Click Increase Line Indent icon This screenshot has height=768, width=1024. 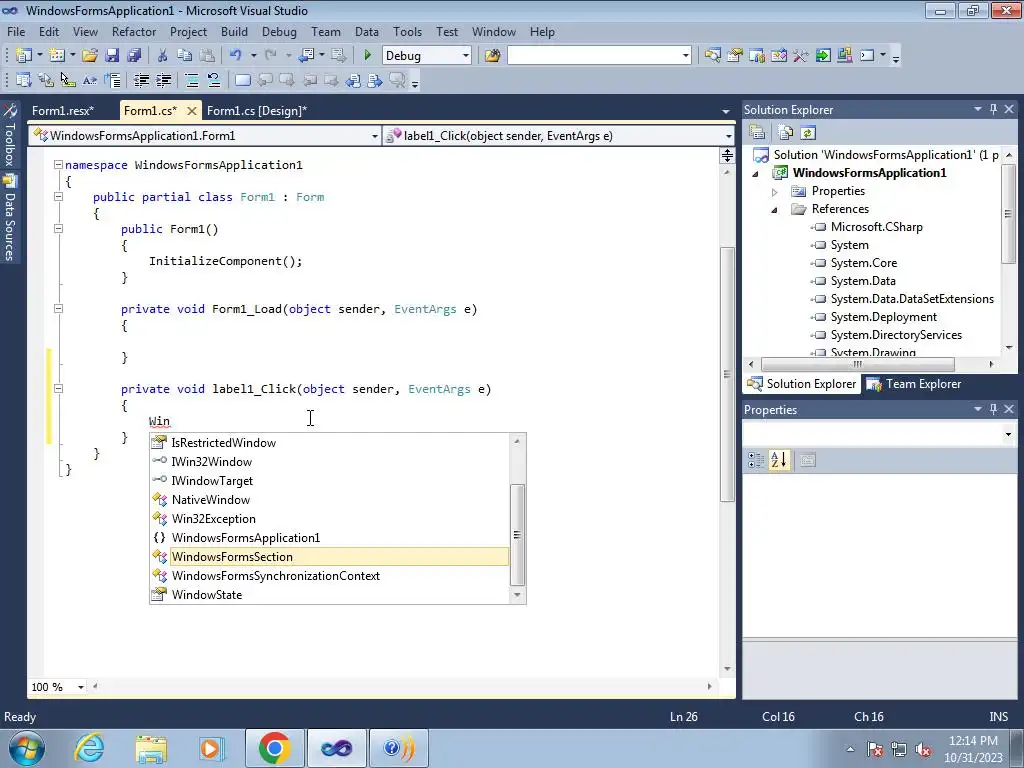click(163, 80)
